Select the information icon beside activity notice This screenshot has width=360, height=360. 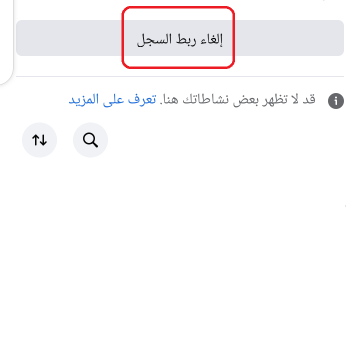coord(336,101)
